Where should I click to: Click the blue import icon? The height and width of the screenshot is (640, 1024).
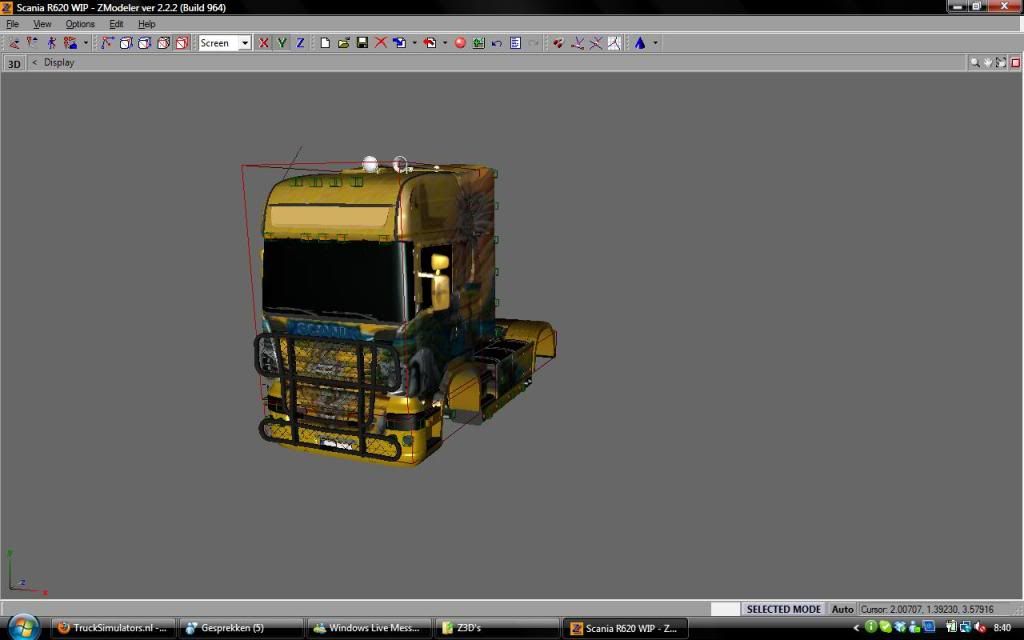399,43
